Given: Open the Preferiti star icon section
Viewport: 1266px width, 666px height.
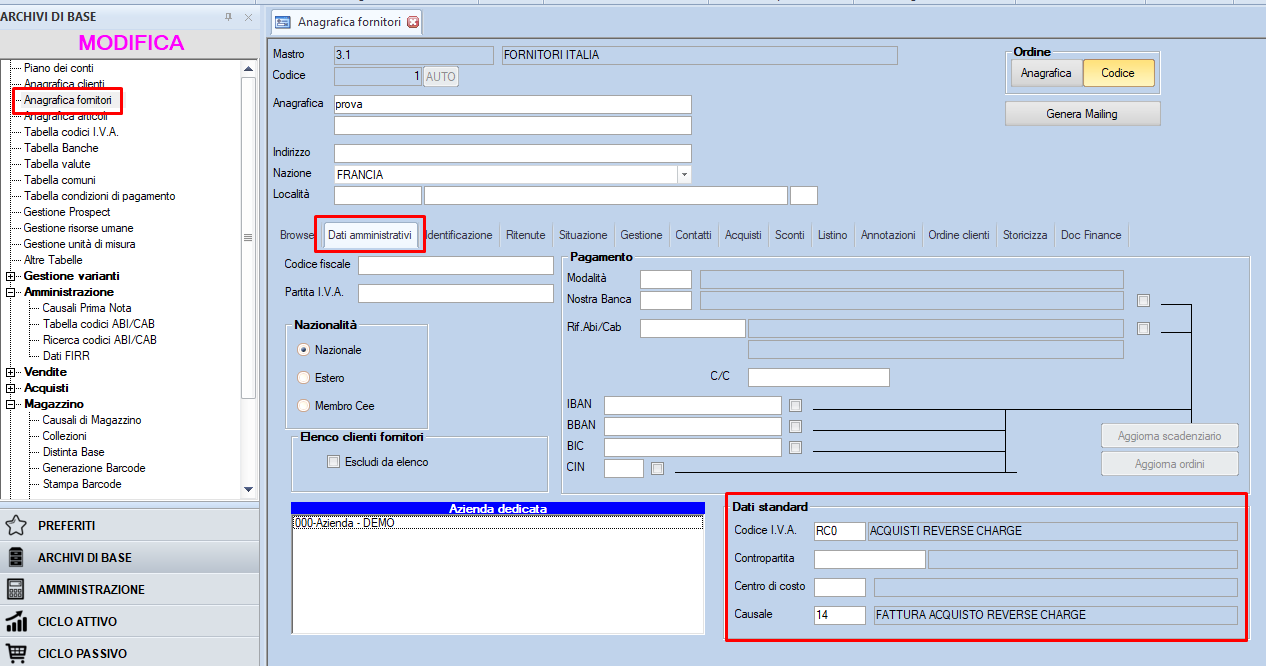Looking at the screenshot, I should coord(16,525).
